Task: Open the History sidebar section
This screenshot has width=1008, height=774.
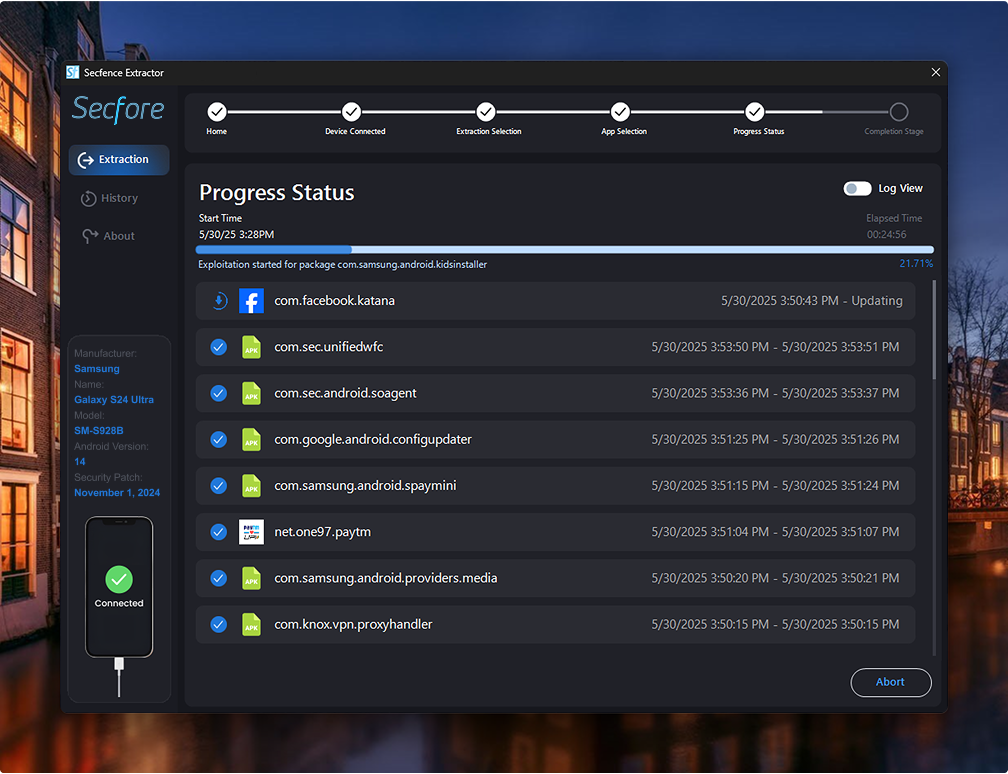Action: tap(109, 199)
